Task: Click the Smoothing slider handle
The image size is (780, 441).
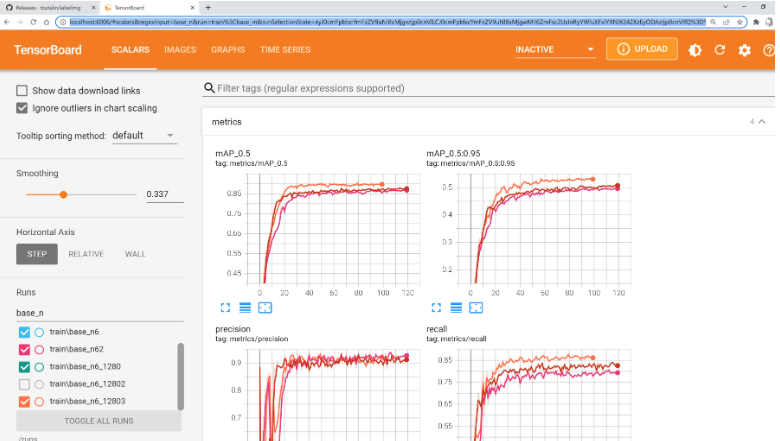Action: (x=63, y=194)
